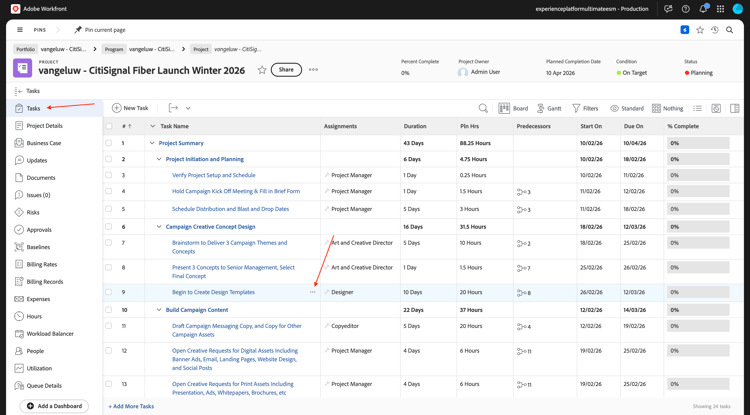The height and width of the screenshot is (415, 750).
Task: Tick the checkbox for task 9
Action: (109, 292)
